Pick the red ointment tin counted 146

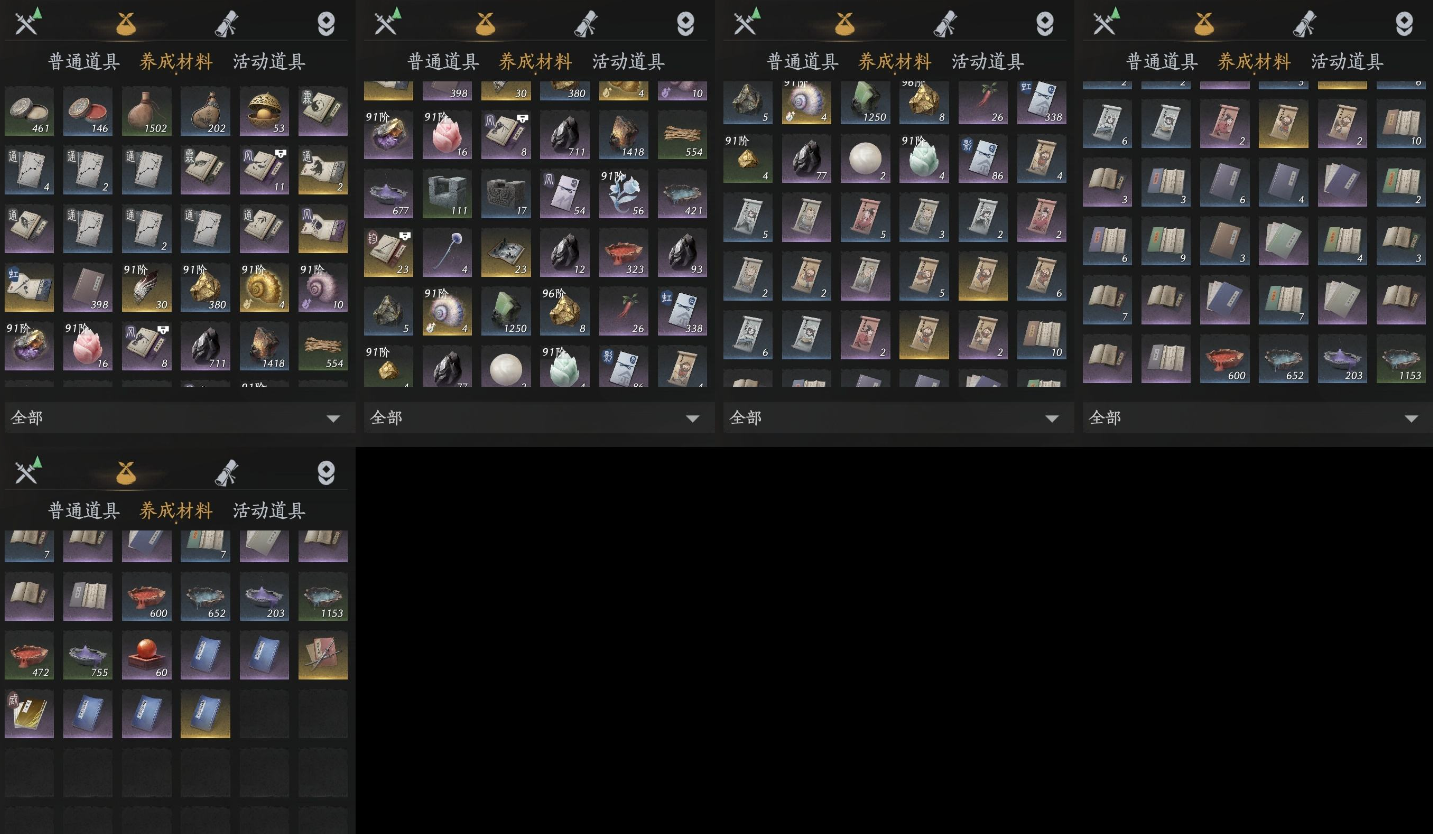point(88,111)
